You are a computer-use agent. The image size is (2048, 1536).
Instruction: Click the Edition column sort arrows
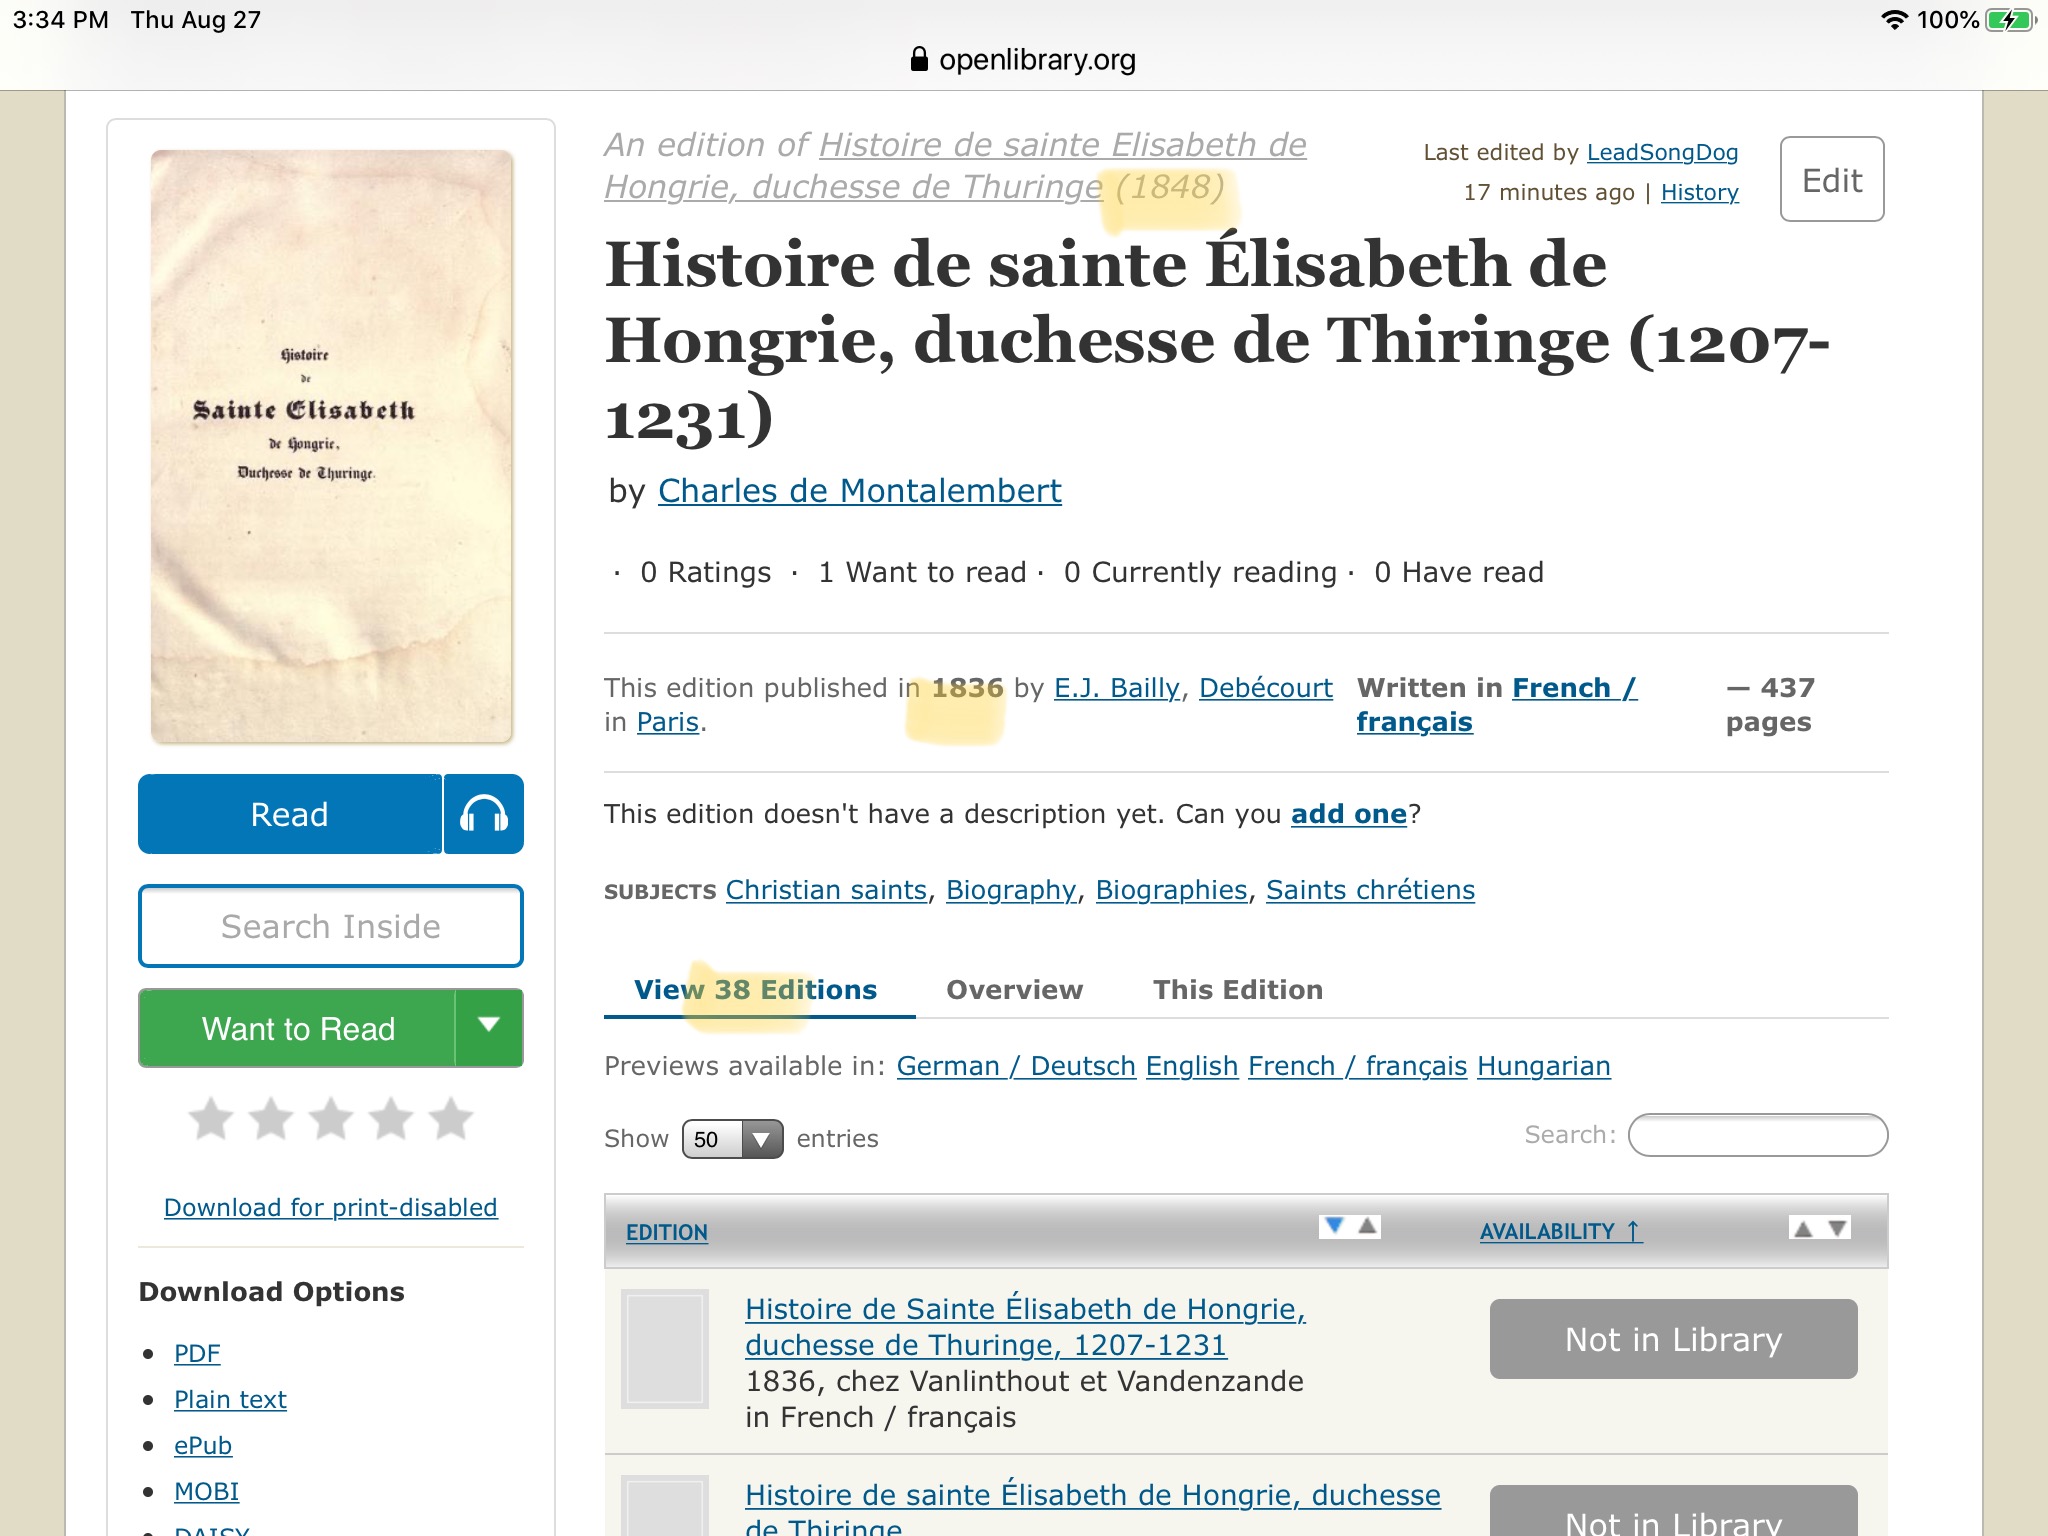tap(1350, 1226)
